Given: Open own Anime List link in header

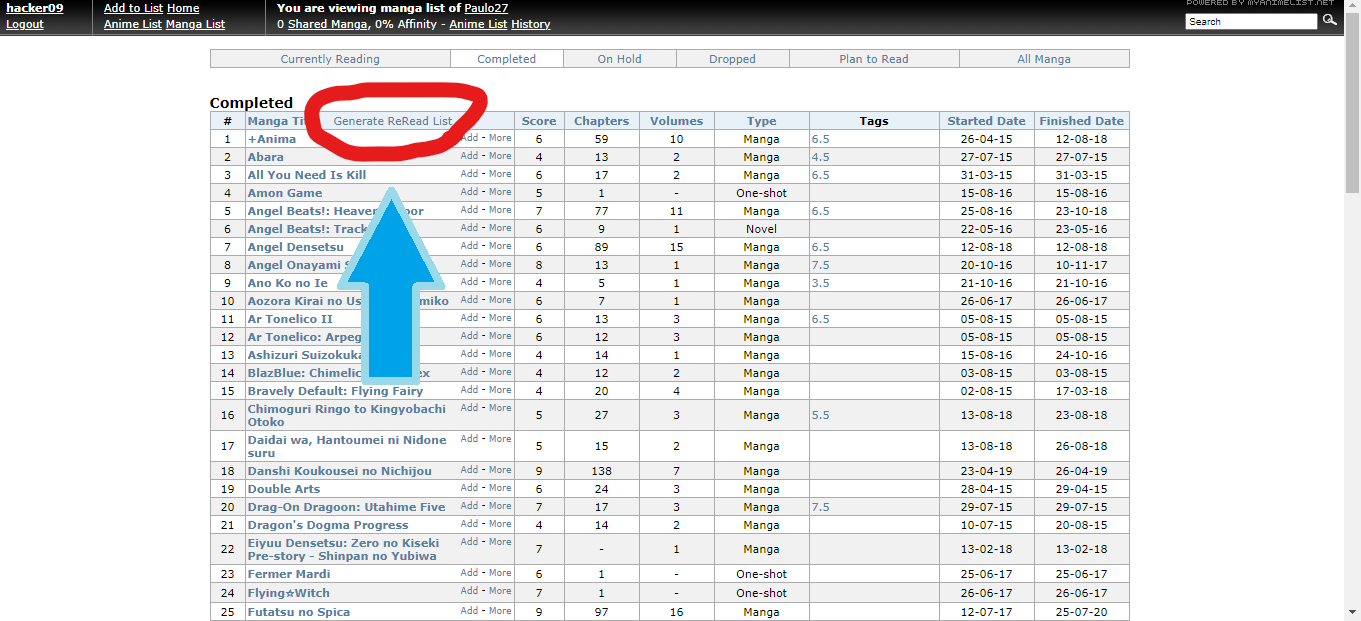Looking at the screenshot, I should [133, 24].
